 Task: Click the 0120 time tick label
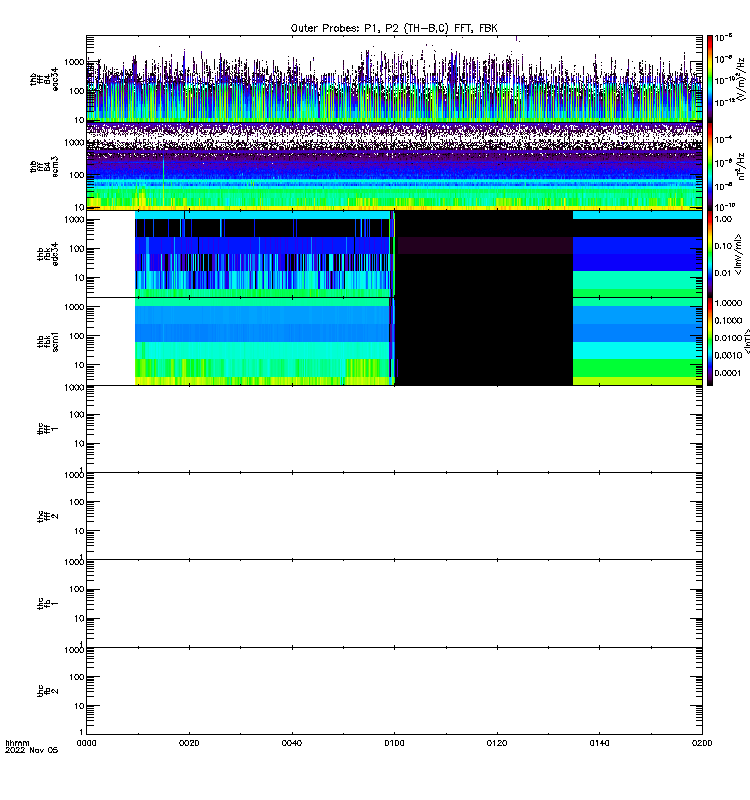497,743
